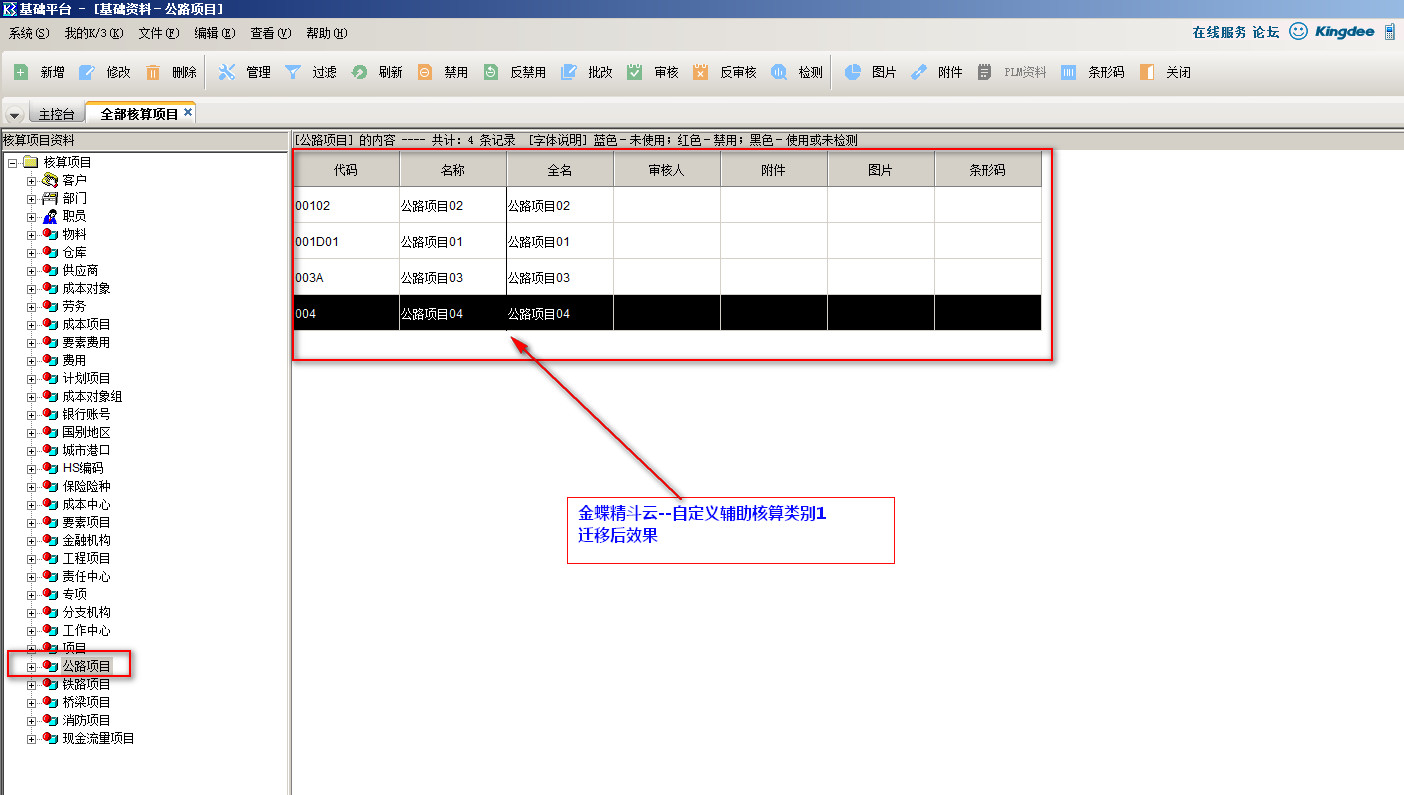The image size is (1404, 795).
Task: Click the 审核 (Audit) toolbar icon
Action: (x=635, y=72)
